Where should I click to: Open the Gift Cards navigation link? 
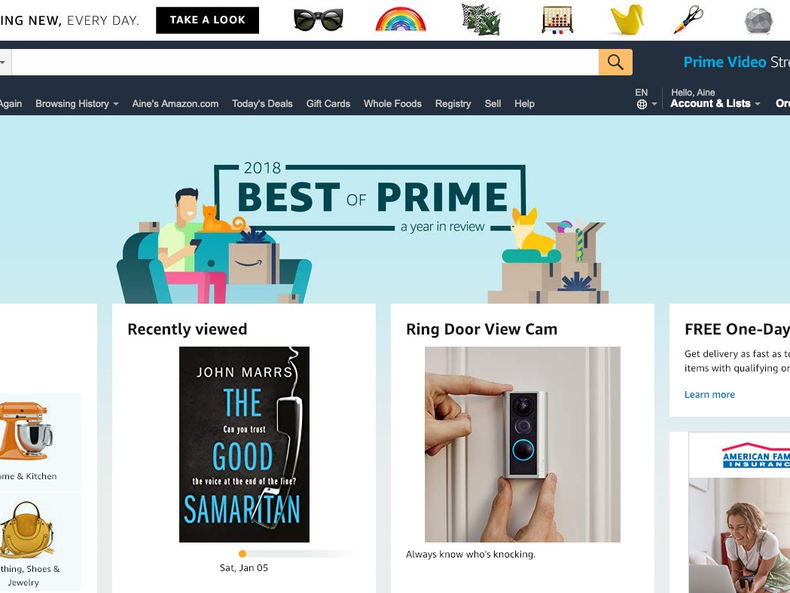click(x=328, y=104)
